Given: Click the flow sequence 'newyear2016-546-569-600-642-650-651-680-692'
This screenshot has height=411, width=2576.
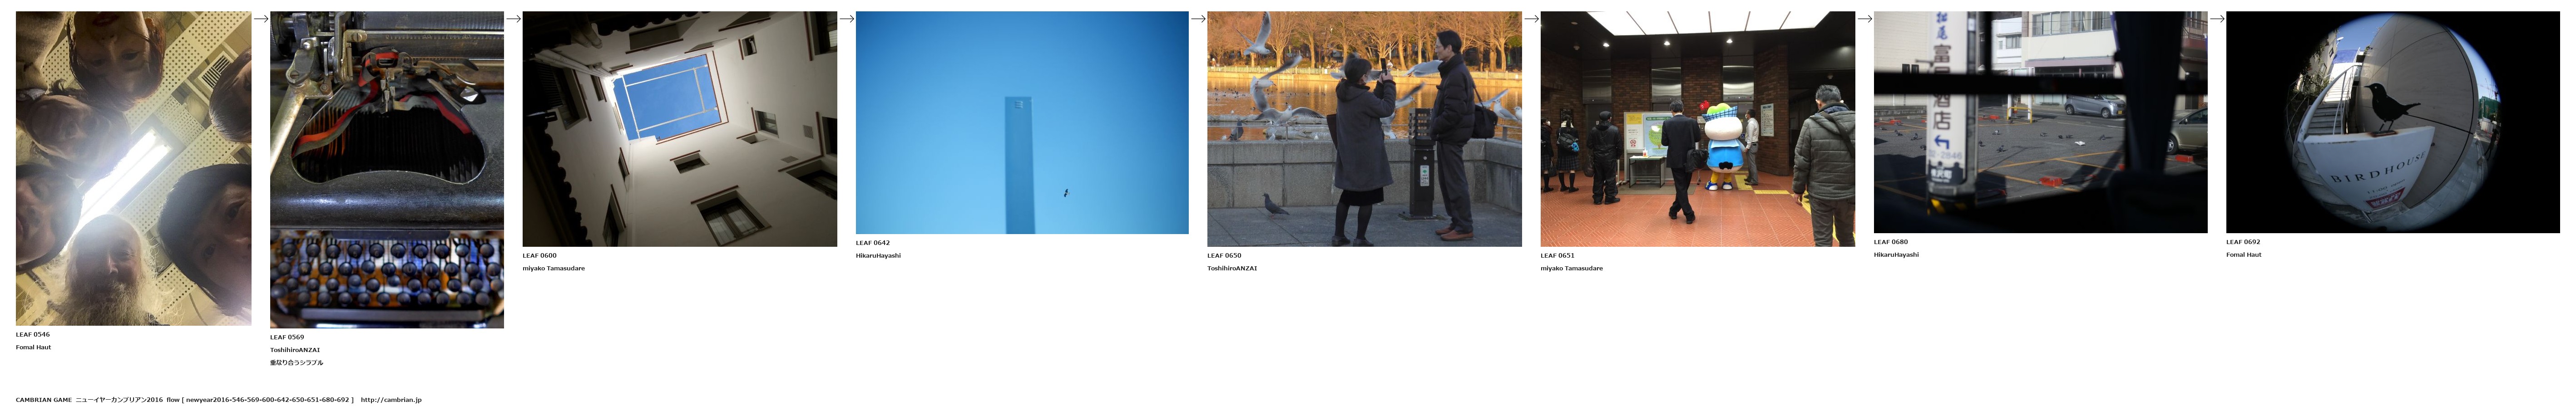Looking at the screenshot, I should pyautogui.click(x=267, y=400).
